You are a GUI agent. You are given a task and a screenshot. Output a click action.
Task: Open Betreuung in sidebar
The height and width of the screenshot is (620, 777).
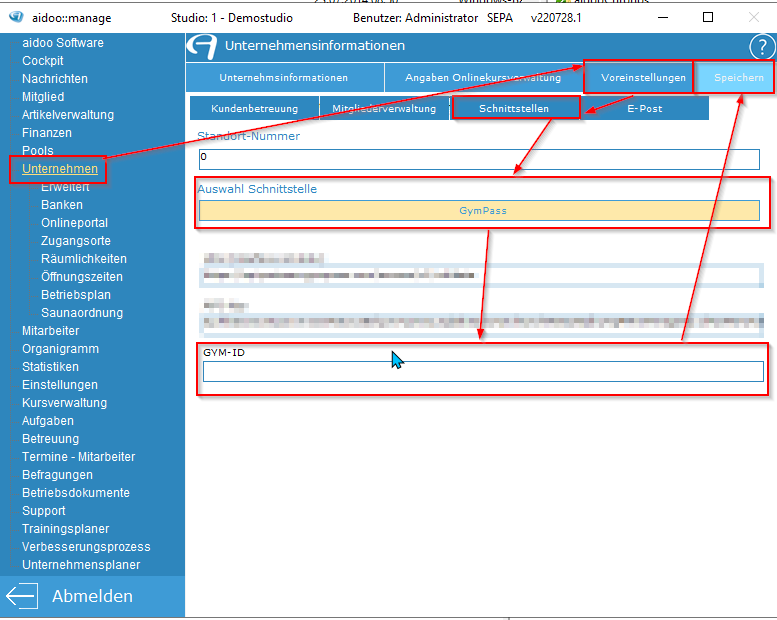[x=50, y=439]
